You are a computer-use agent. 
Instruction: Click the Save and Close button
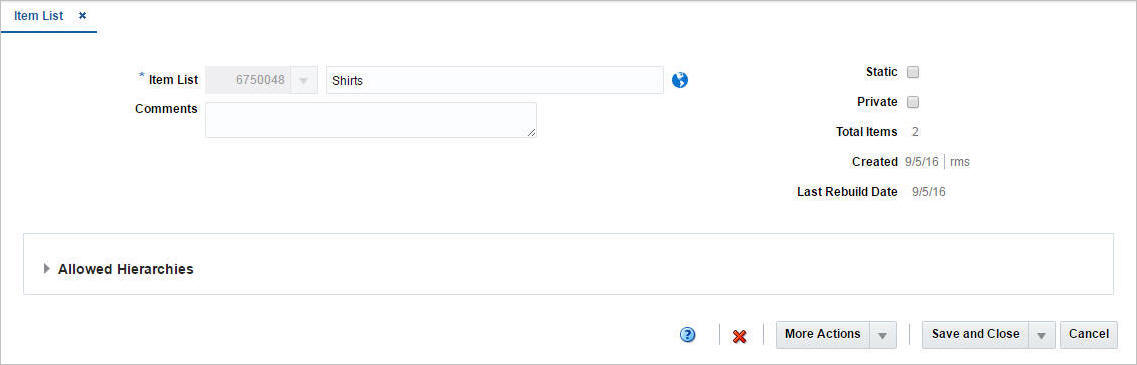975,335
